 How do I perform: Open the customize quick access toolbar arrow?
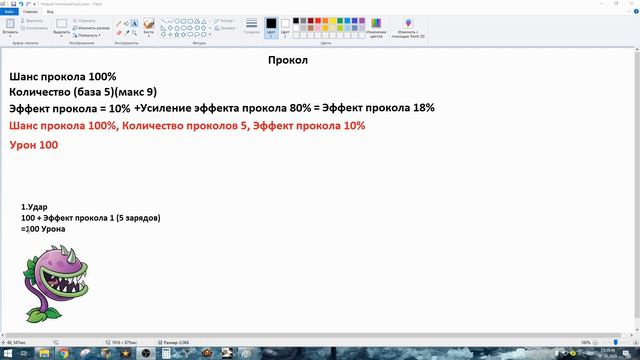pos(35,4)
